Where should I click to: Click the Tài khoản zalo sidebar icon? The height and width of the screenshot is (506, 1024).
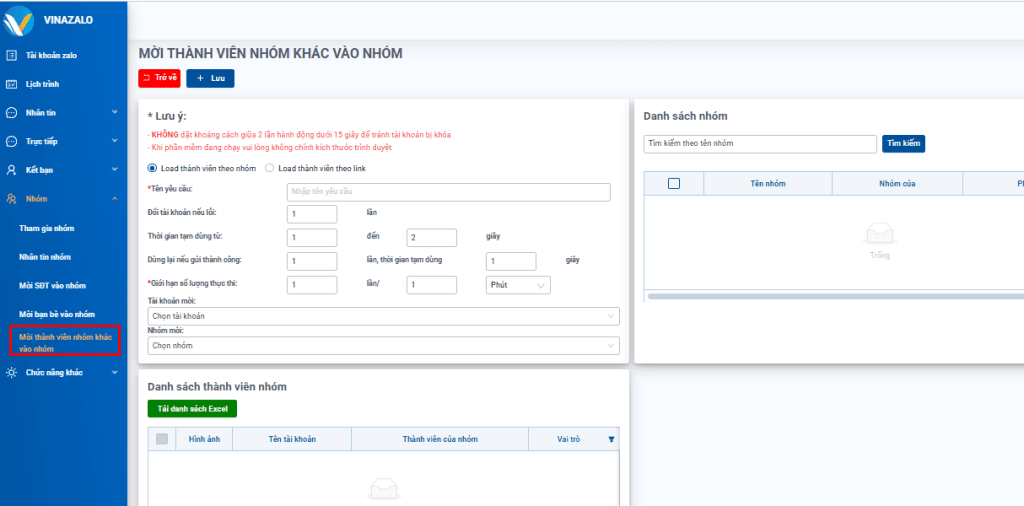pos(11,55)
